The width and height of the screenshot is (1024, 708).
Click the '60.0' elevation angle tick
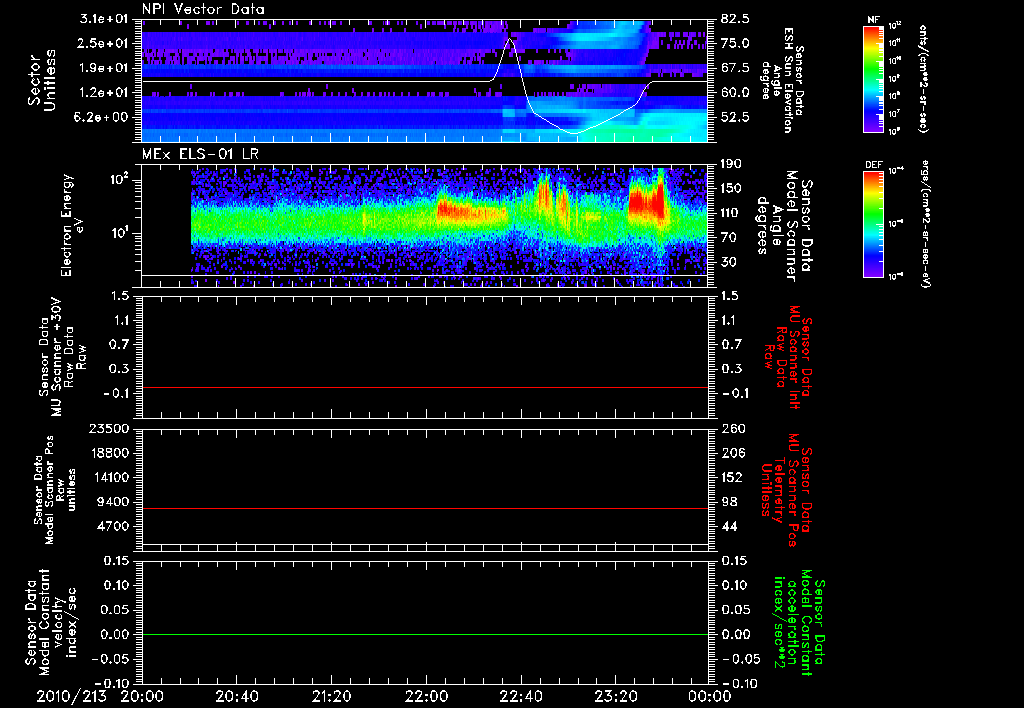pyautogui.click(x=735, y=93)
